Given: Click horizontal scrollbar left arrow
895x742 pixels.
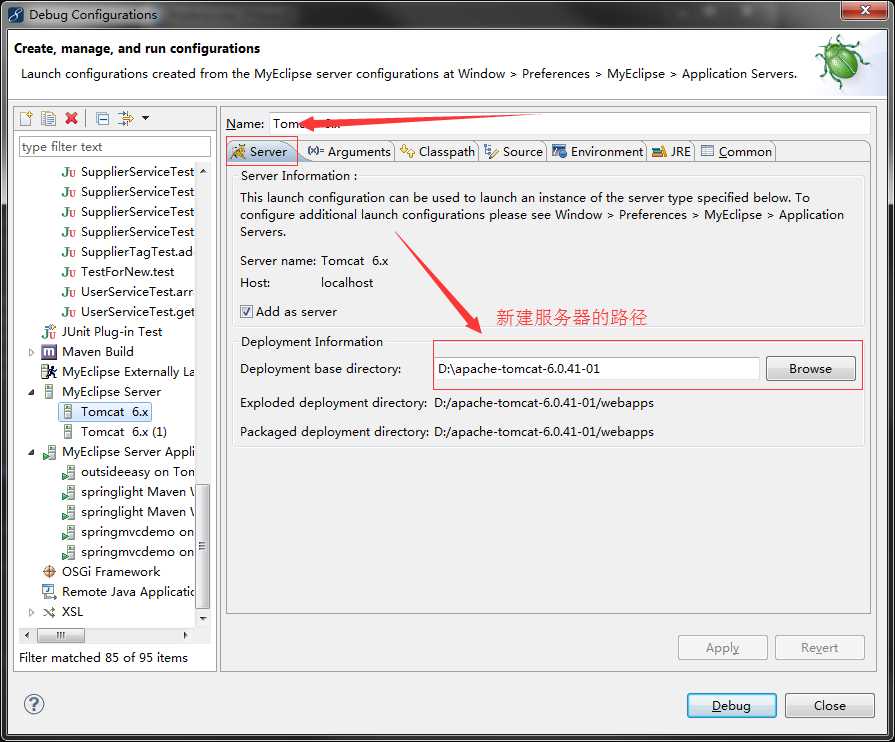Looking at the screenshot, I should [x=27, y=635].
